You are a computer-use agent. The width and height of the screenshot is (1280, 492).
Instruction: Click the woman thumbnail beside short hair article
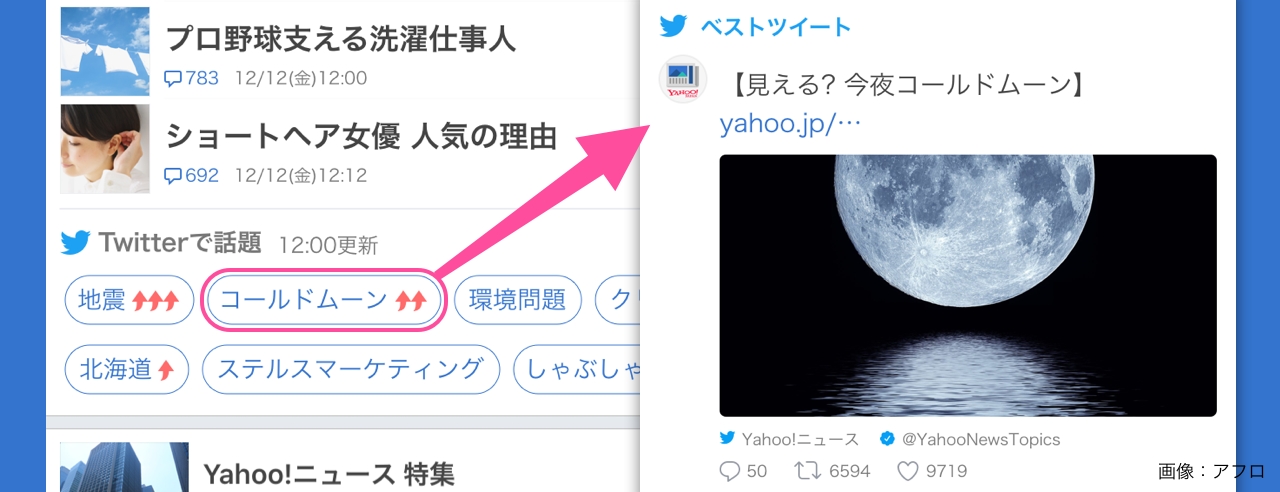[105, 149]
